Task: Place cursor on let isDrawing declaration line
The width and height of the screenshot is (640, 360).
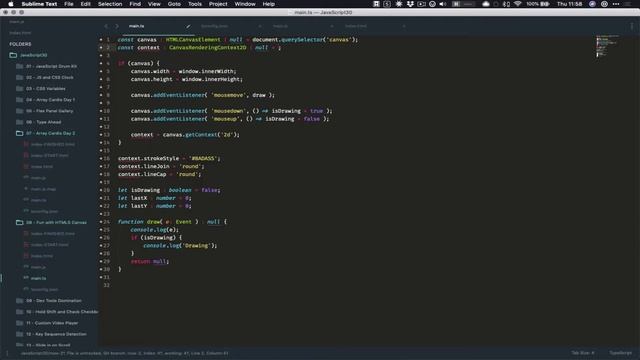Action: [169, 190]
